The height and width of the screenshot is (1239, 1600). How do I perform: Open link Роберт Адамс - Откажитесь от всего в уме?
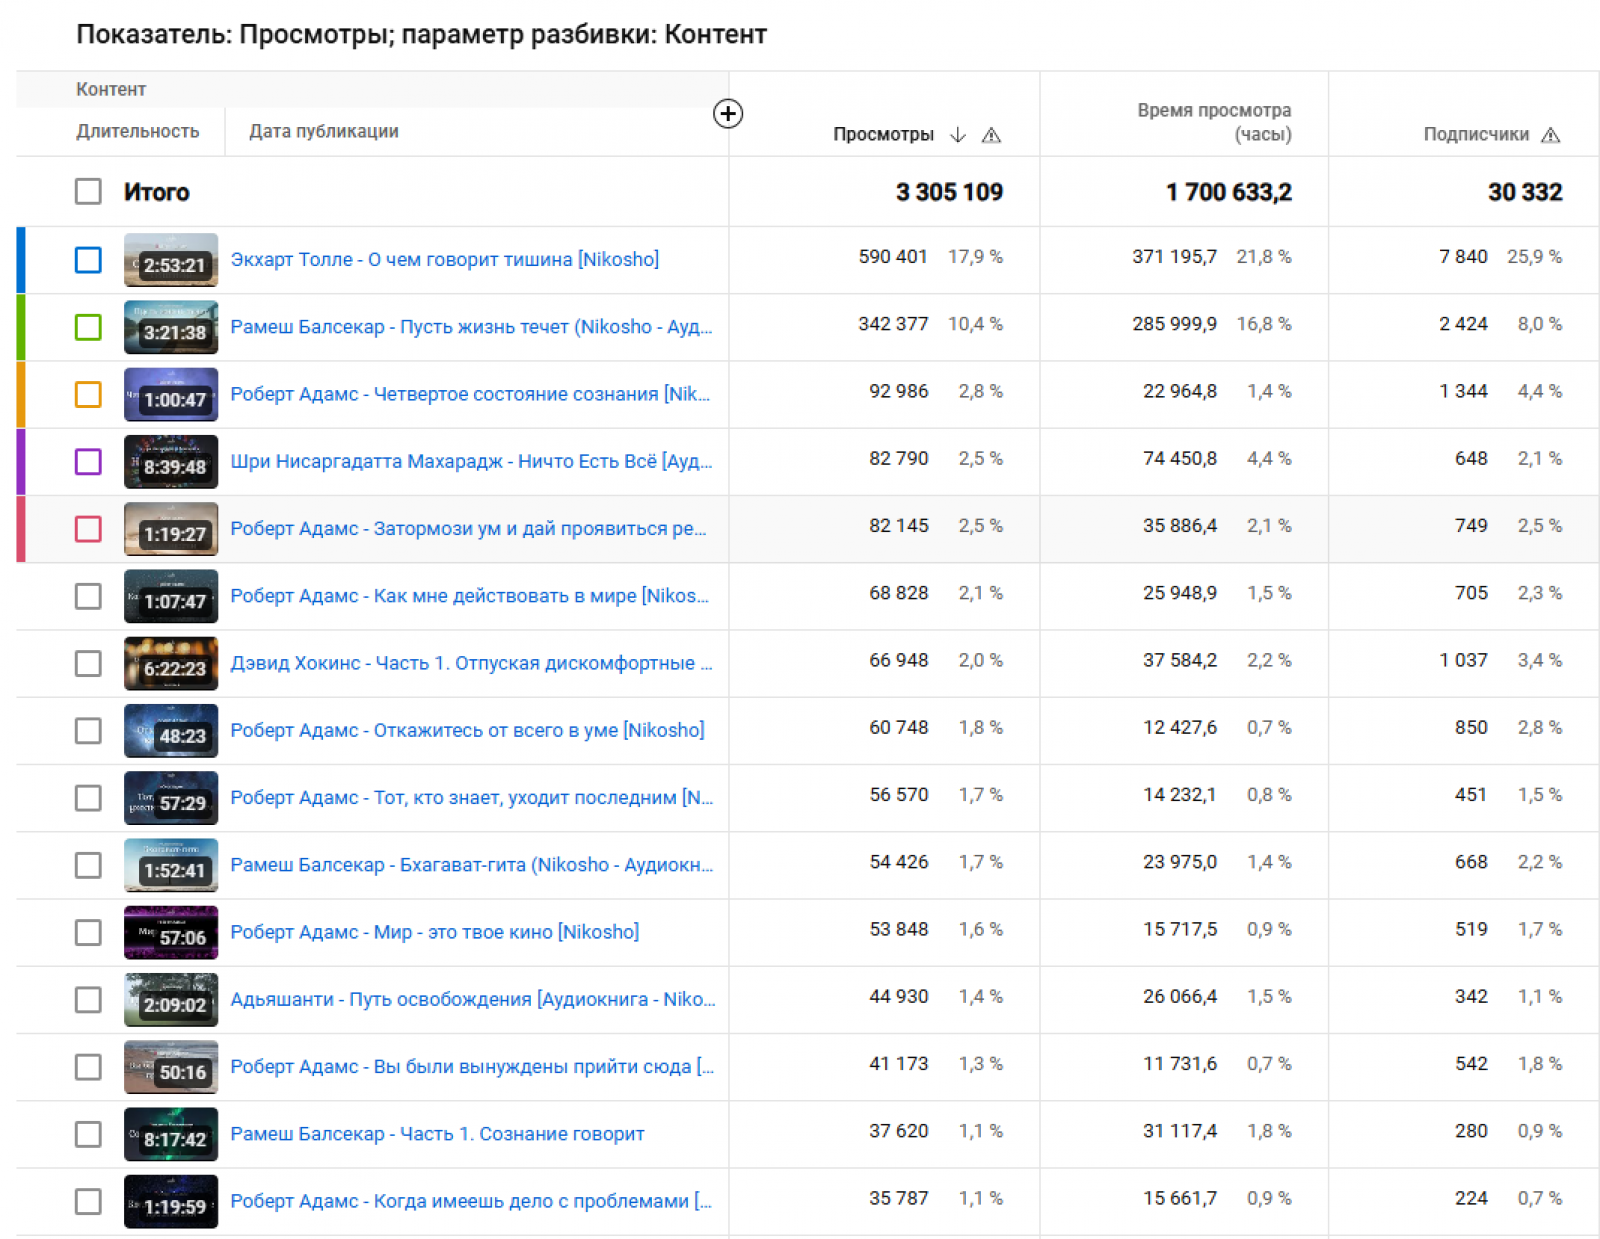[467, 730]
